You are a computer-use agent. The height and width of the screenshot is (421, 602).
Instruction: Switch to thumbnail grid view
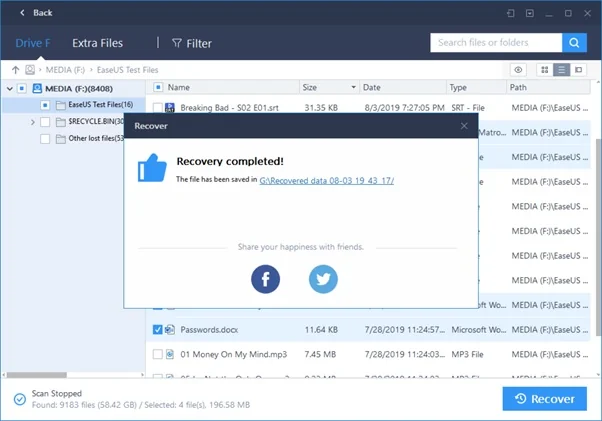tap(545, 70)
